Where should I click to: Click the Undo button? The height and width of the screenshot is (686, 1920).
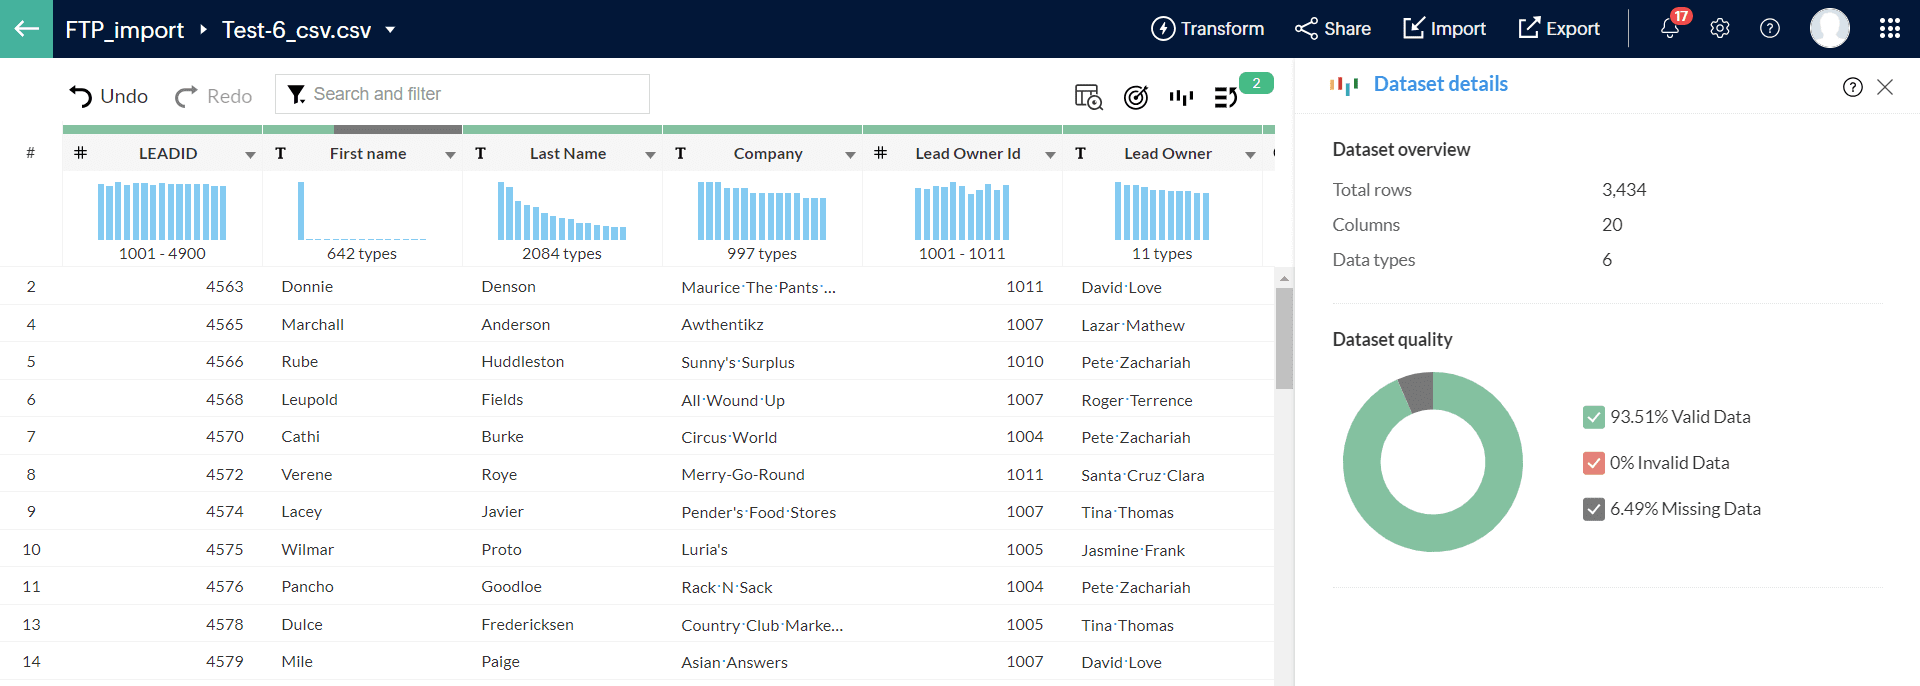pyautogui.click(x=108, y=96)
